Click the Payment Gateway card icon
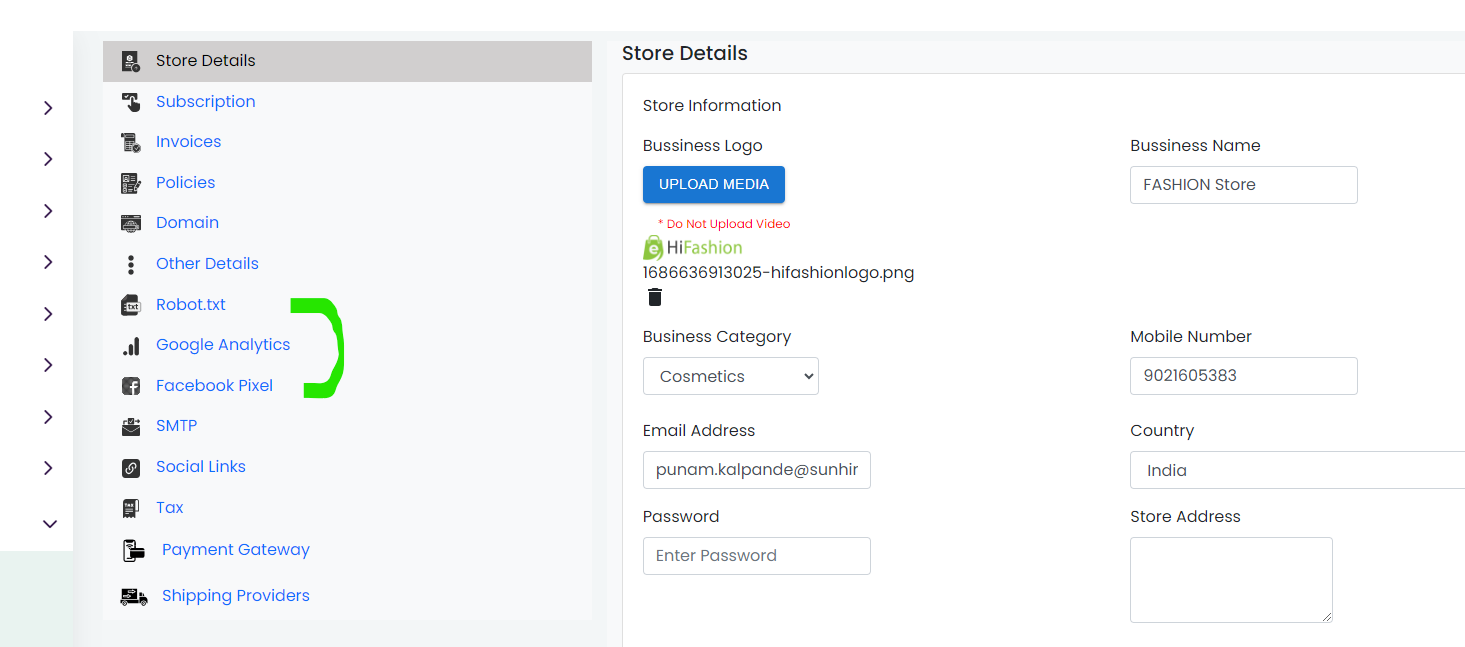This screenshot has width=1465, height=647. [x=133, y=550]
